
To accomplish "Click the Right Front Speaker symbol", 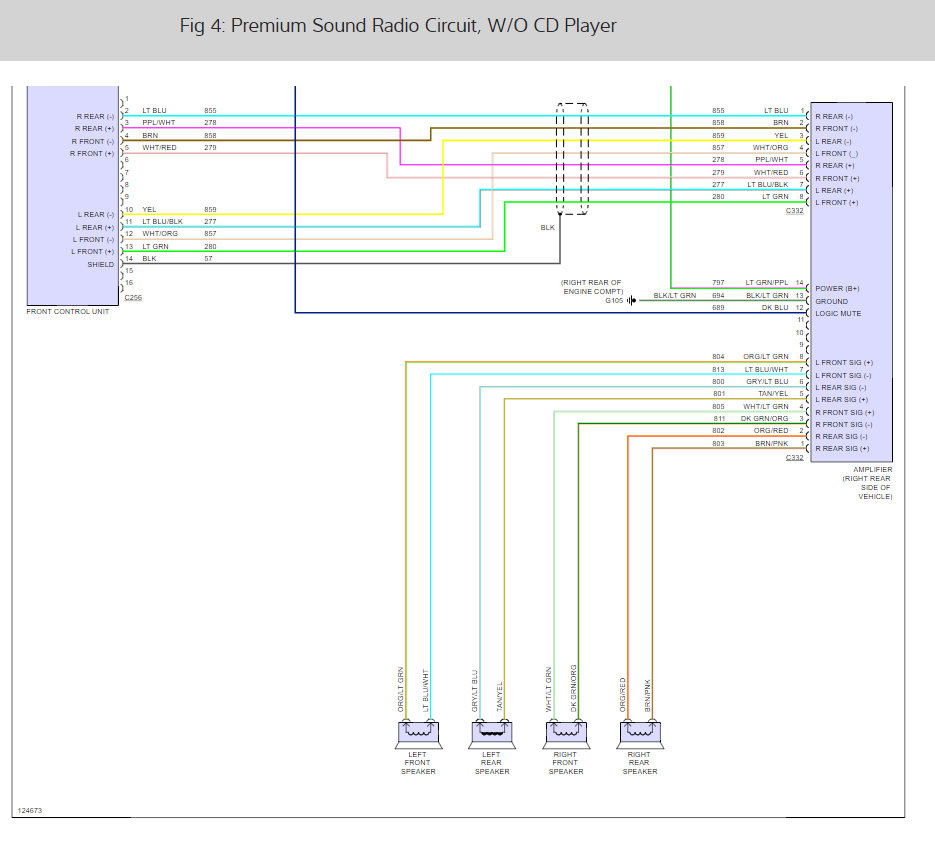I will click(566, 735).
